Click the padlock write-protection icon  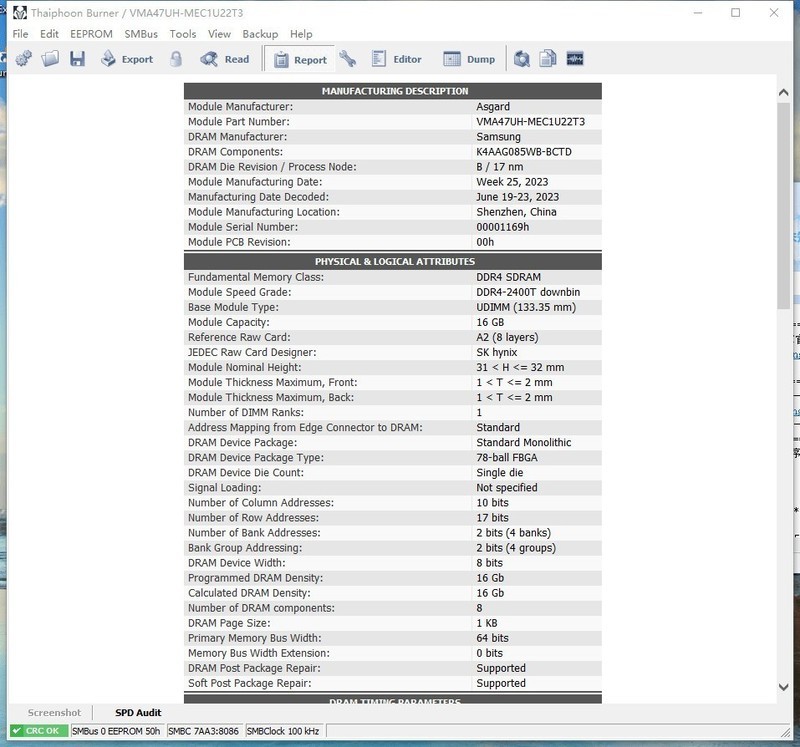176,59
